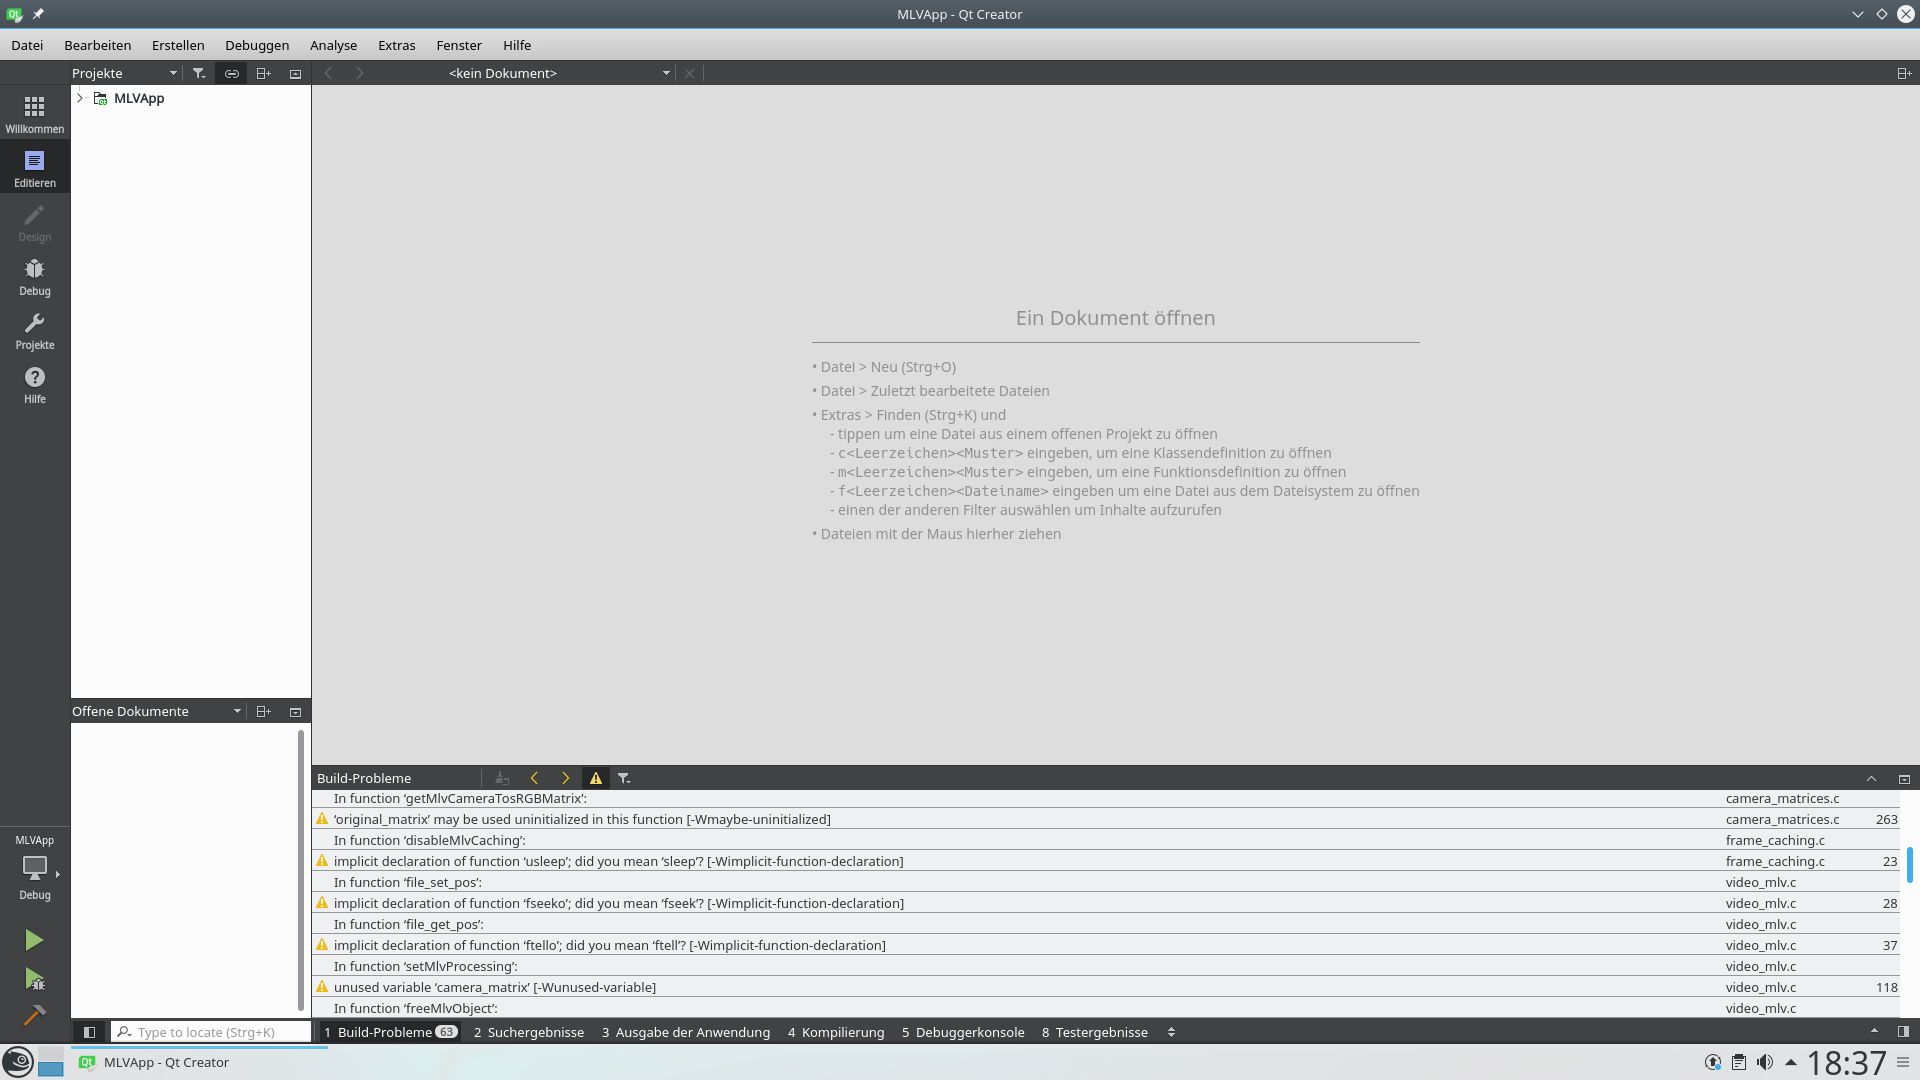Start debugging with play-bug button
This screenshot has height=1080, width=1920.
pyautogui.click(x=34, y=978)
